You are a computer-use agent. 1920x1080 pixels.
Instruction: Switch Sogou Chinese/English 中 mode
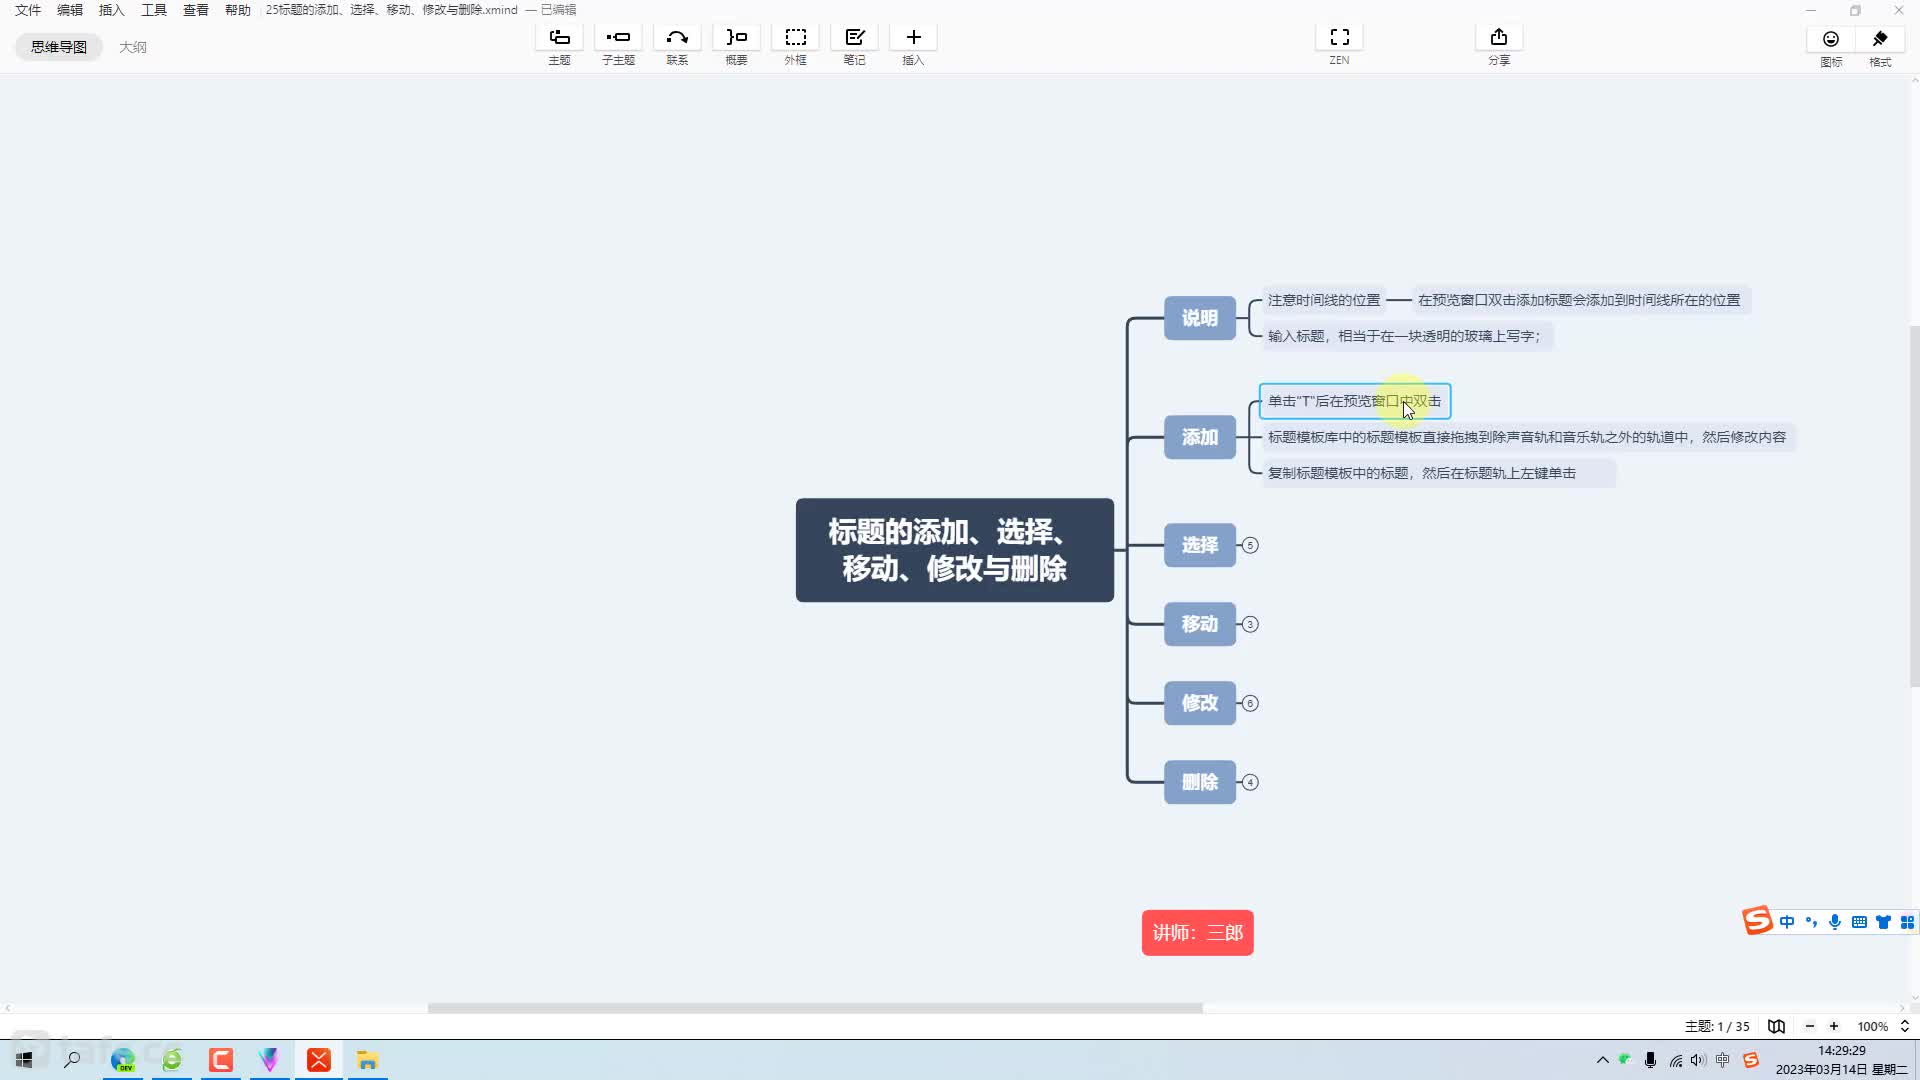coord(1787,922)
